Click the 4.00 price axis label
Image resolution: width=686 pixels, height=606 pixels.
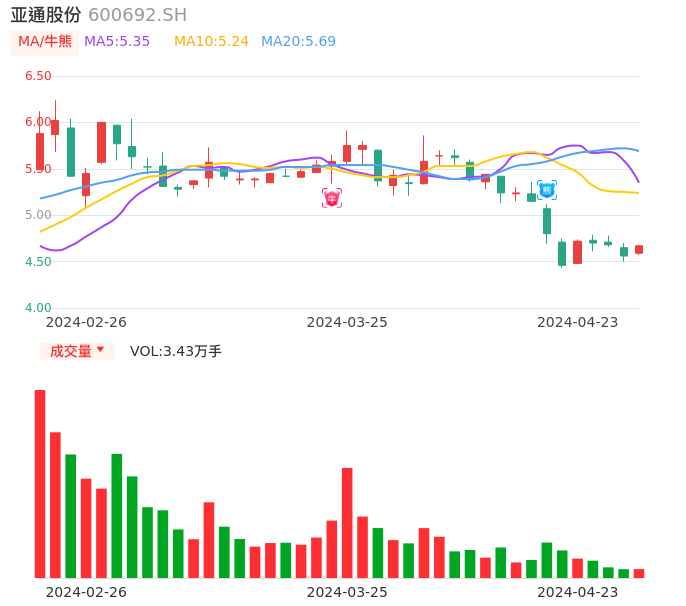point(38,308)
